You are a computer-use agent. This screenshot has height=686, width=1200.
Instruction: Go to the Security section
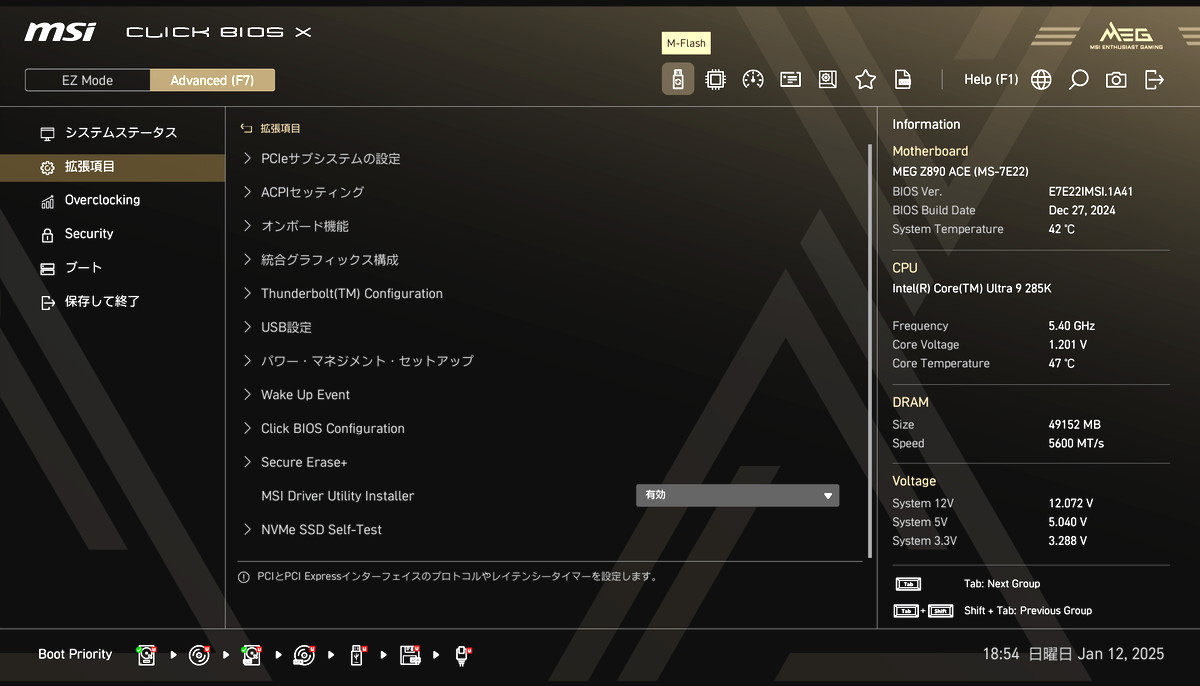112,234
